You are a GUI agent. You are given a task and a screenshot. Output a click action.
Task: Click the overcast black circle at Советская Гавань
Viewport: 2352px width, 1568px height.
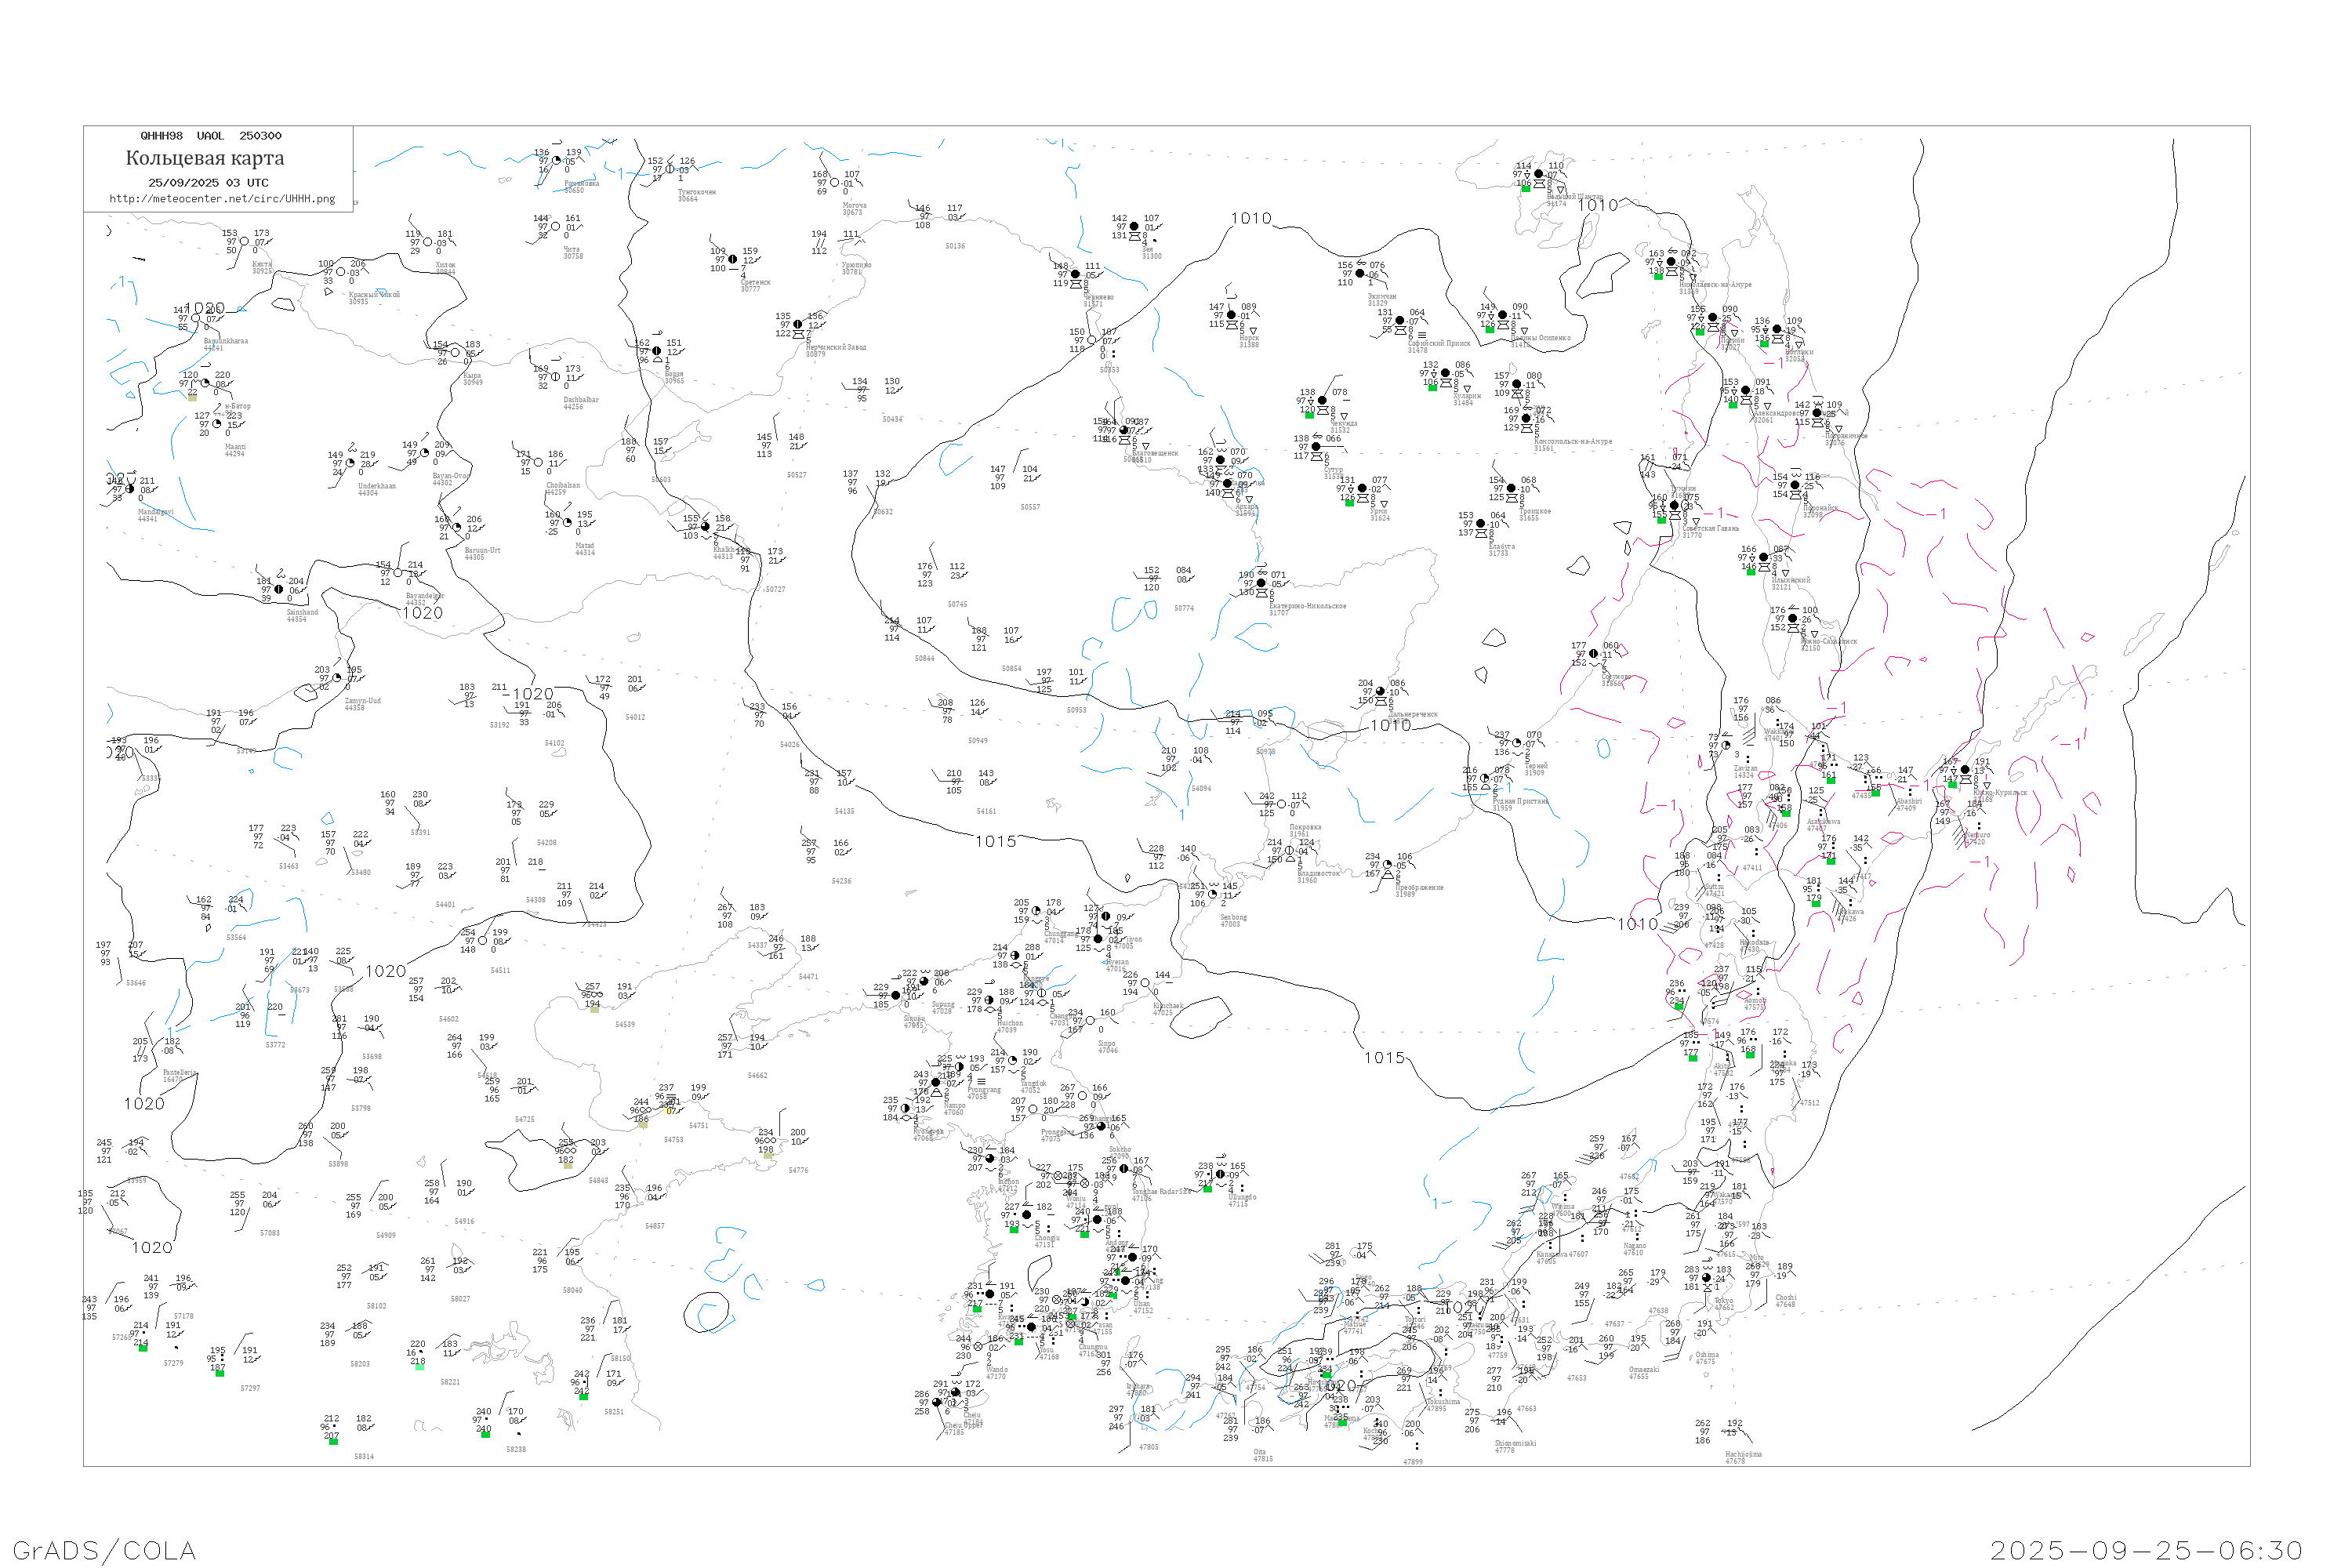1674,506
